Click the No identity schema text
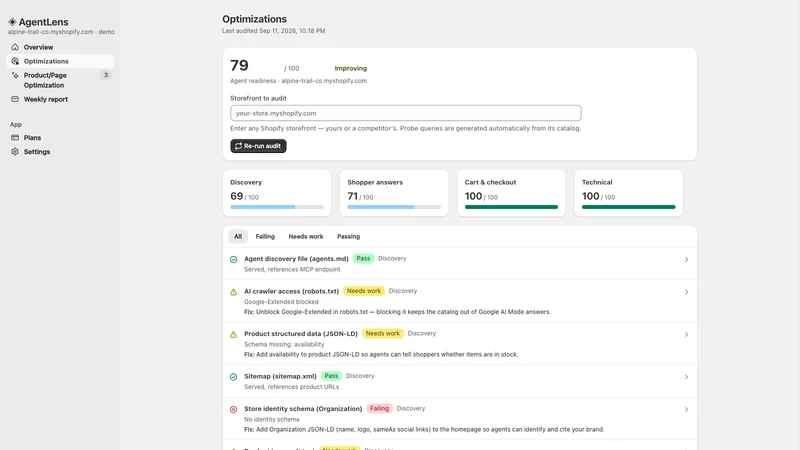The width and height of the screenshot is (800, 450). [x=271, y=419]
